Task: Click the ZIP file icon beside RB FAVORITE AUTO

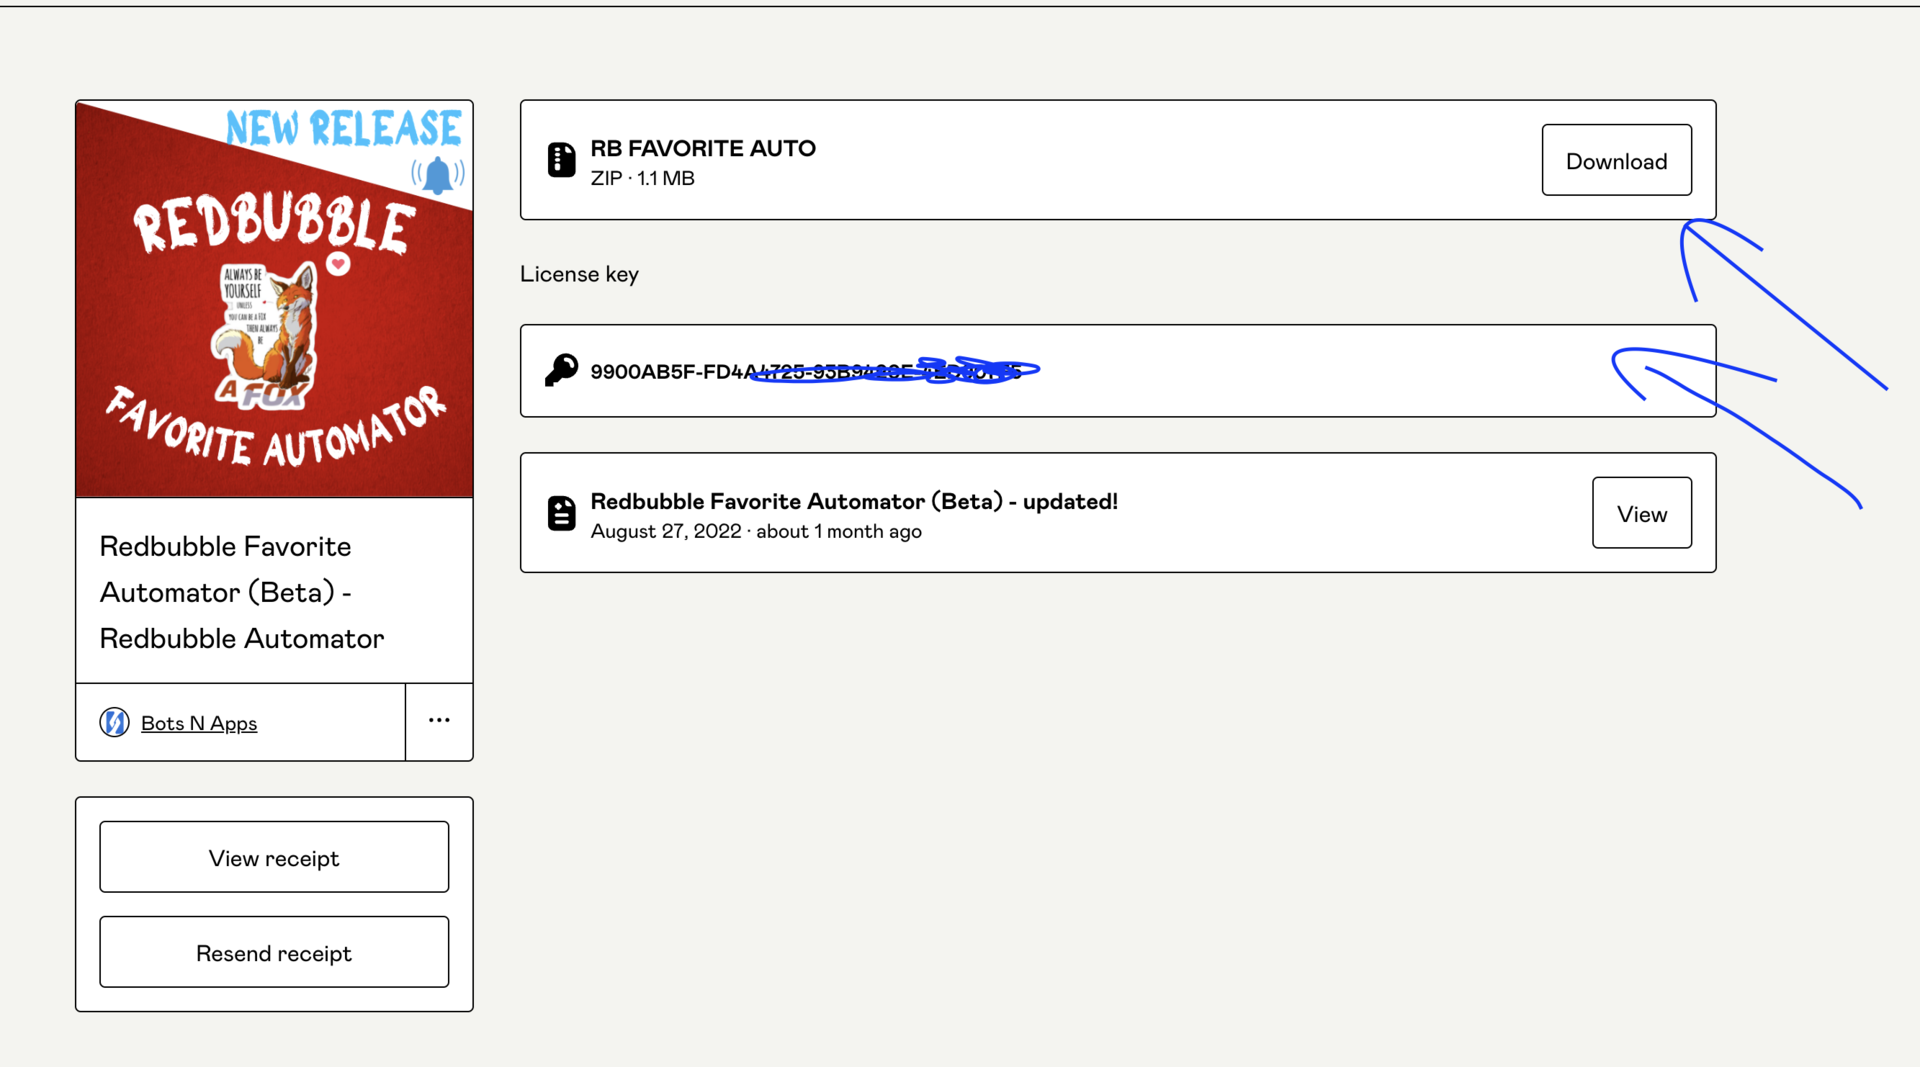Action: pyautogui.click(x=561, y=160)
